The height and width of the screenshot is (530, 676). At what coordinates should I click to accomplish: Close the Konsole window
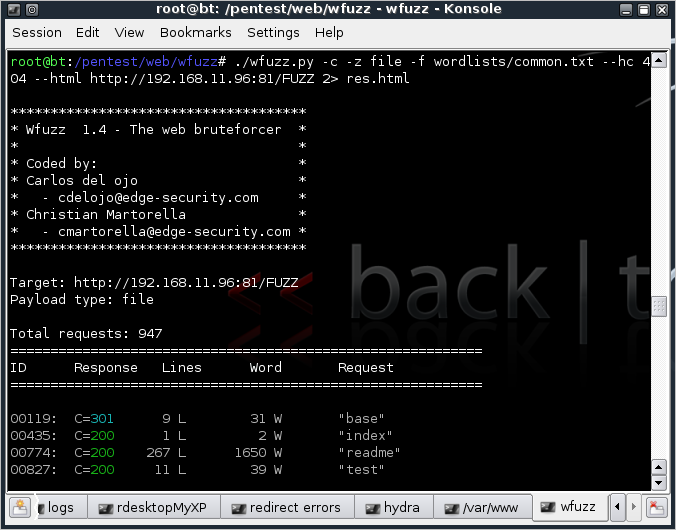(662, 9)
